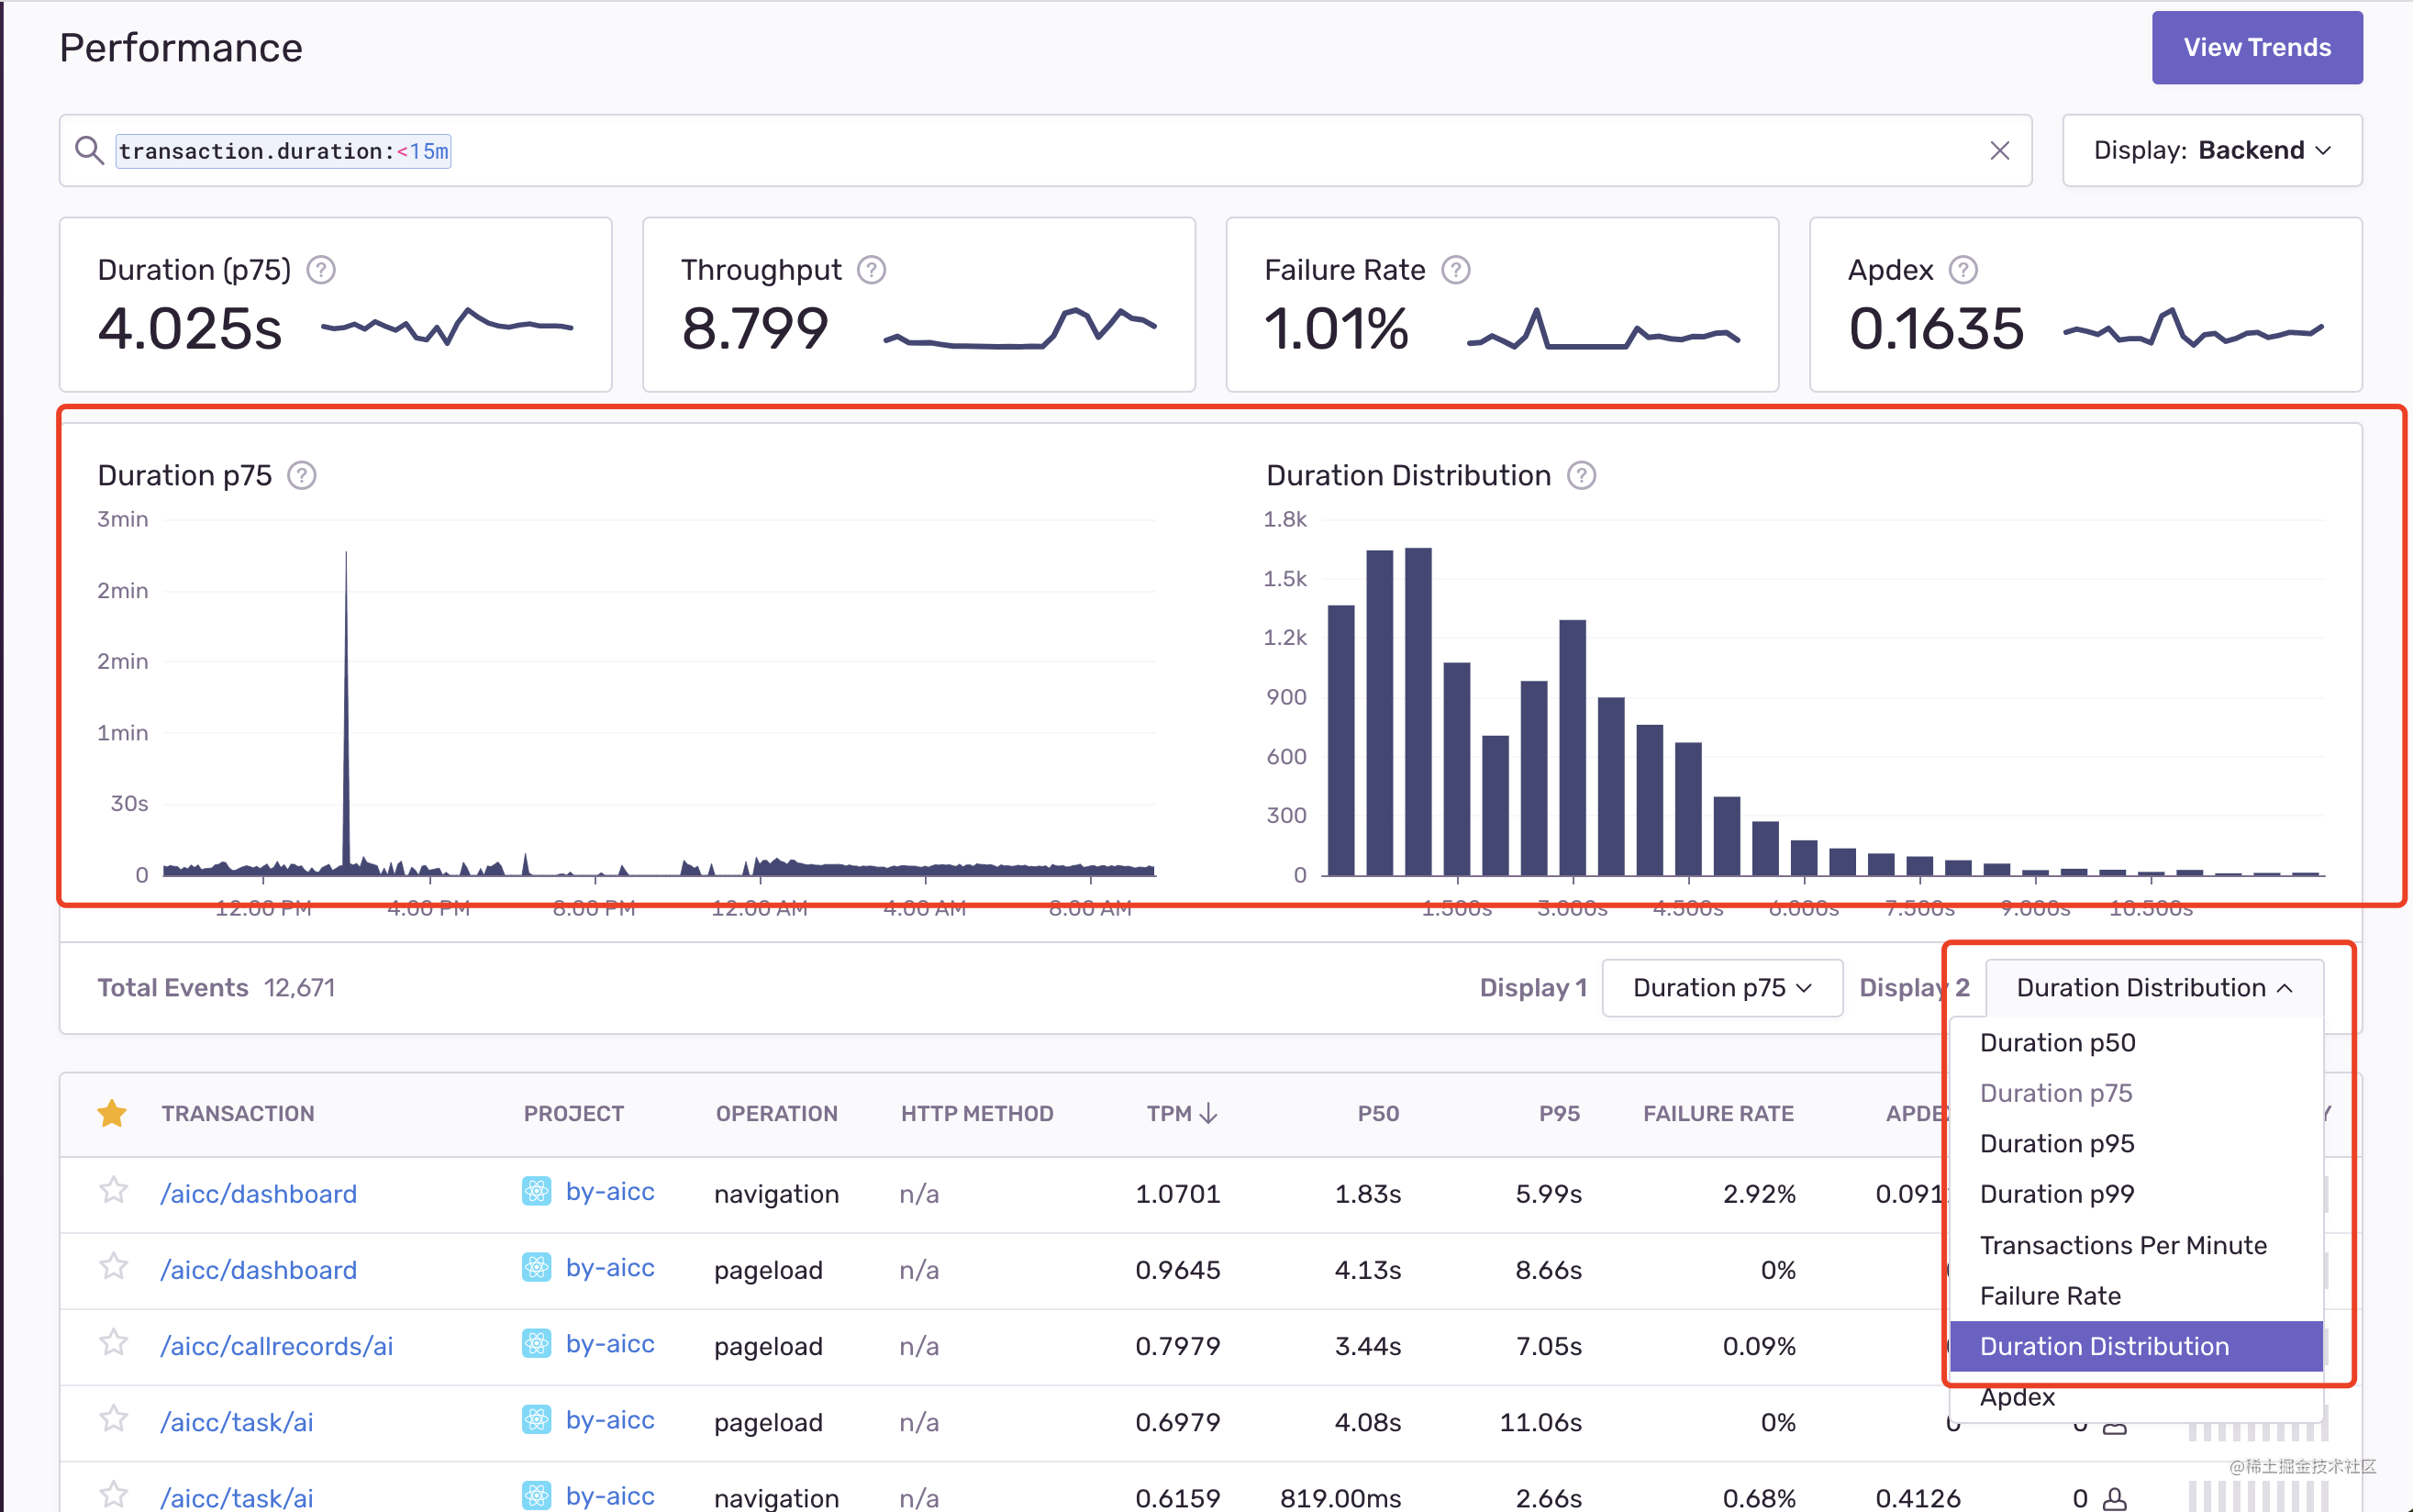Select highlighted Duration Distribution option

[x=2136, y=1346]
